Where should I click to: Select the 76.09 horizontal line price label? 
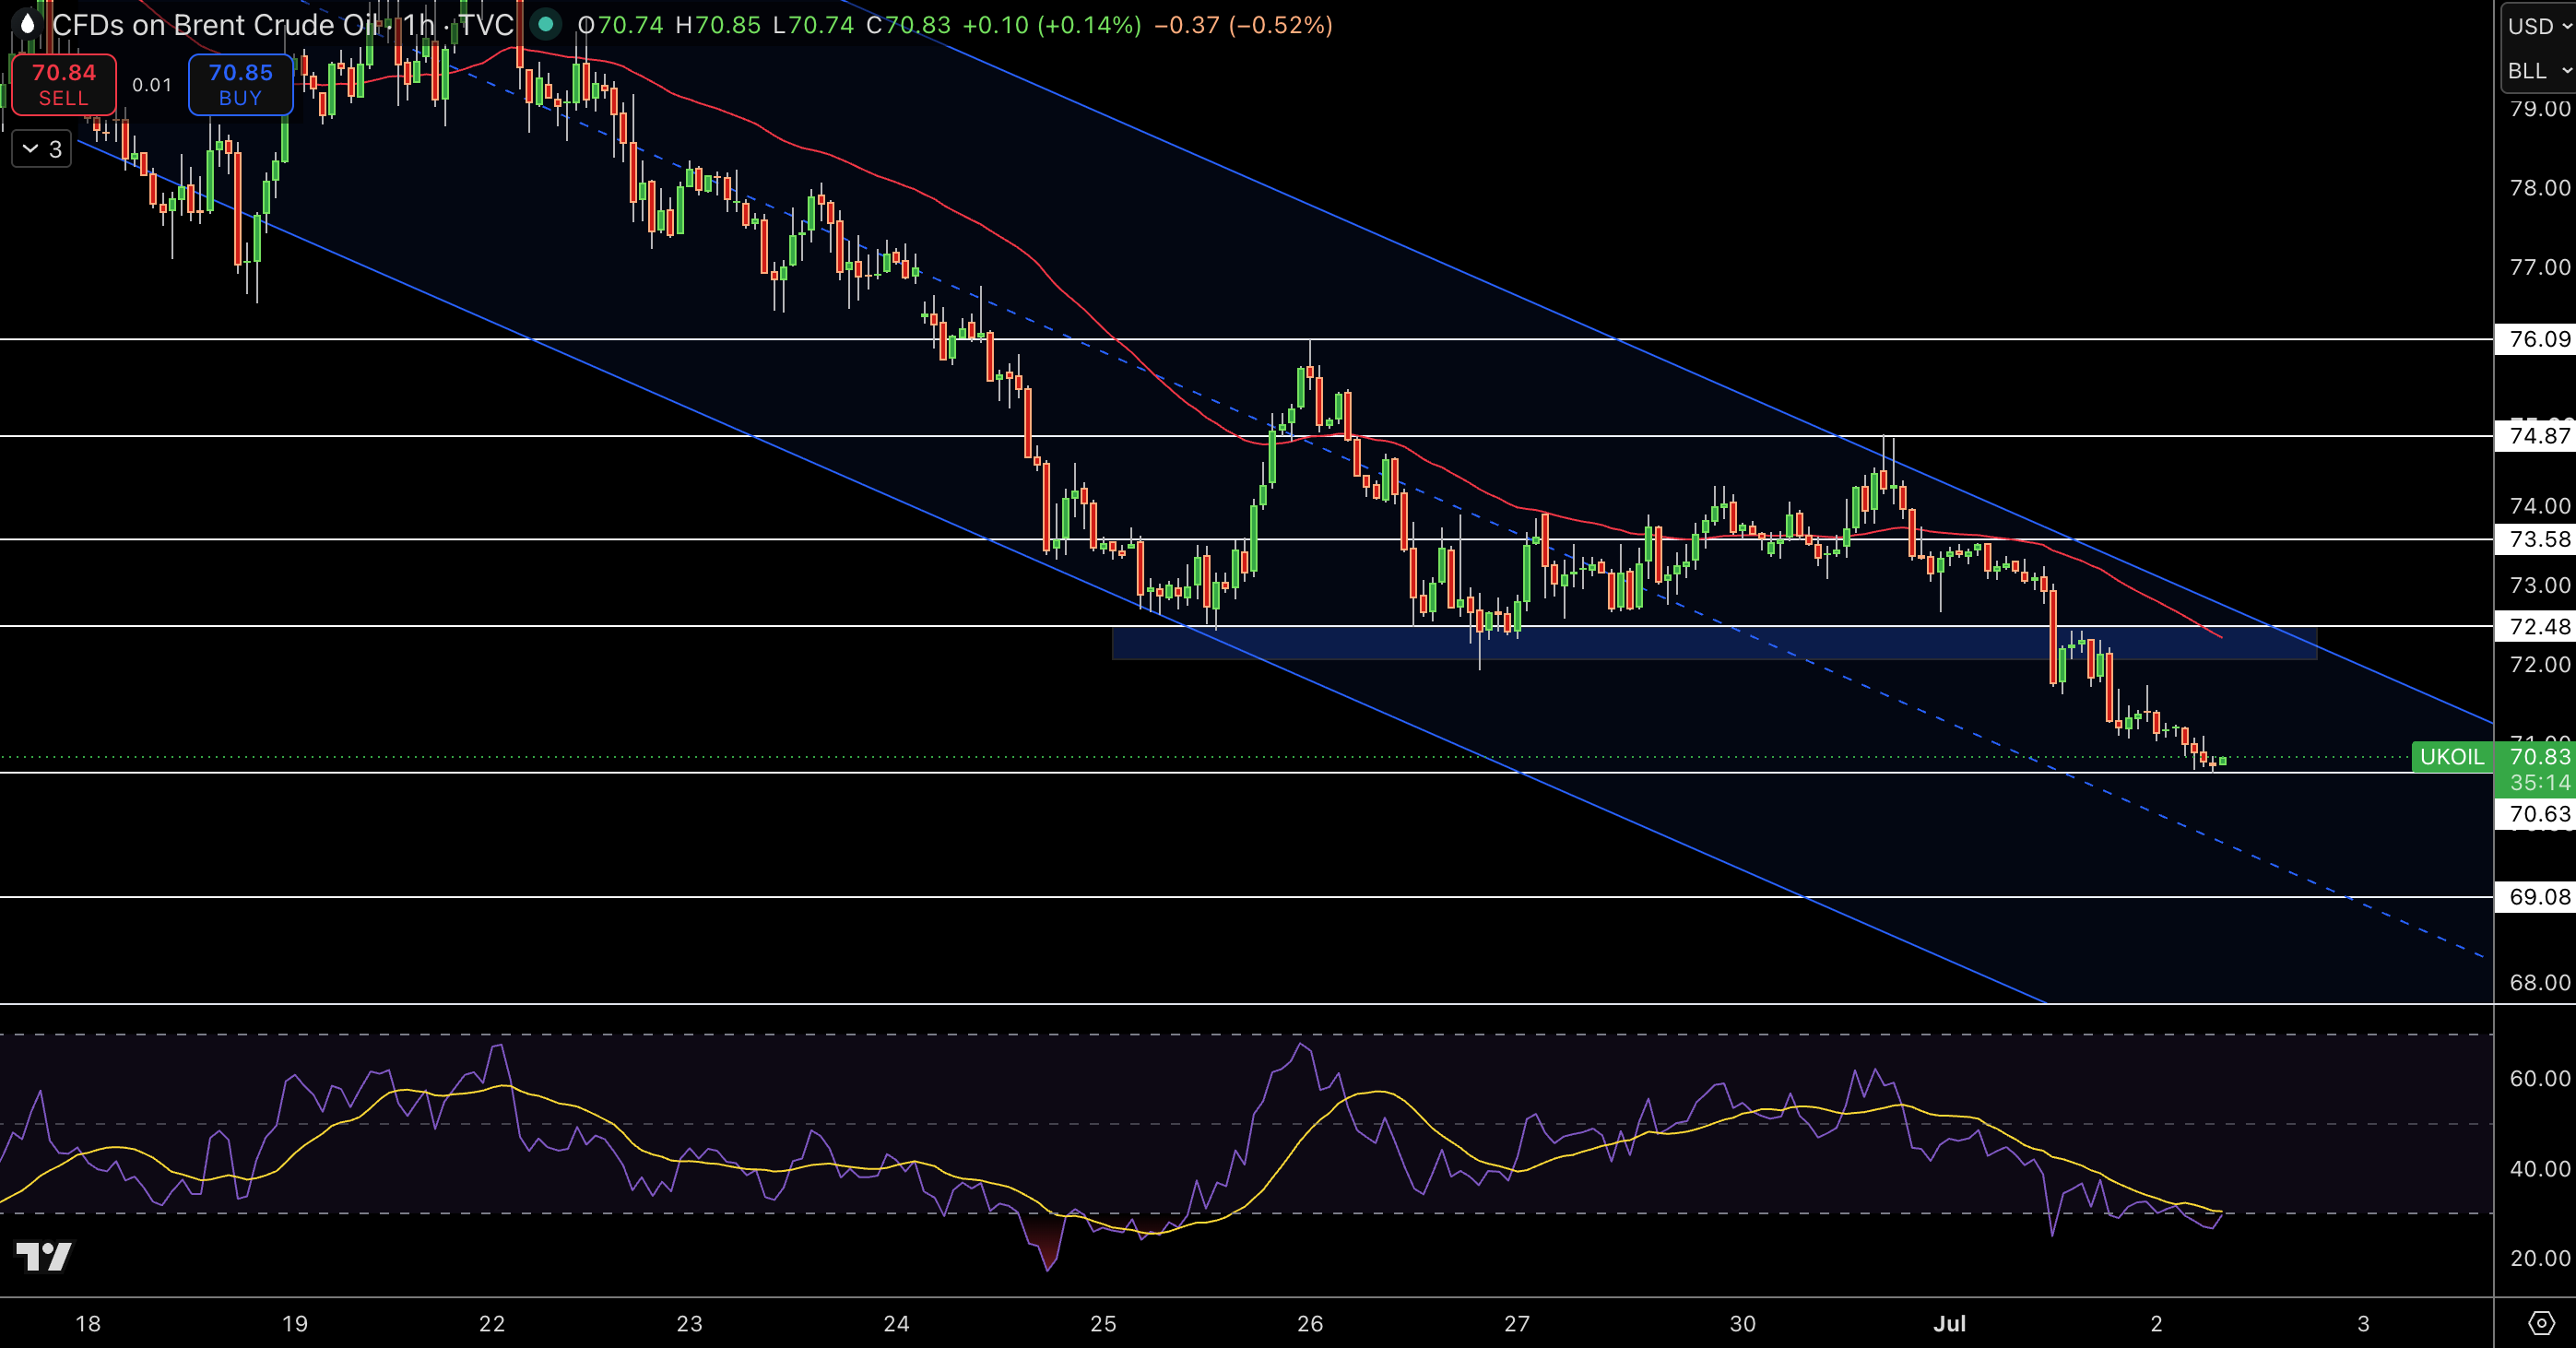pyautogui.click(x=2536, y=339)
